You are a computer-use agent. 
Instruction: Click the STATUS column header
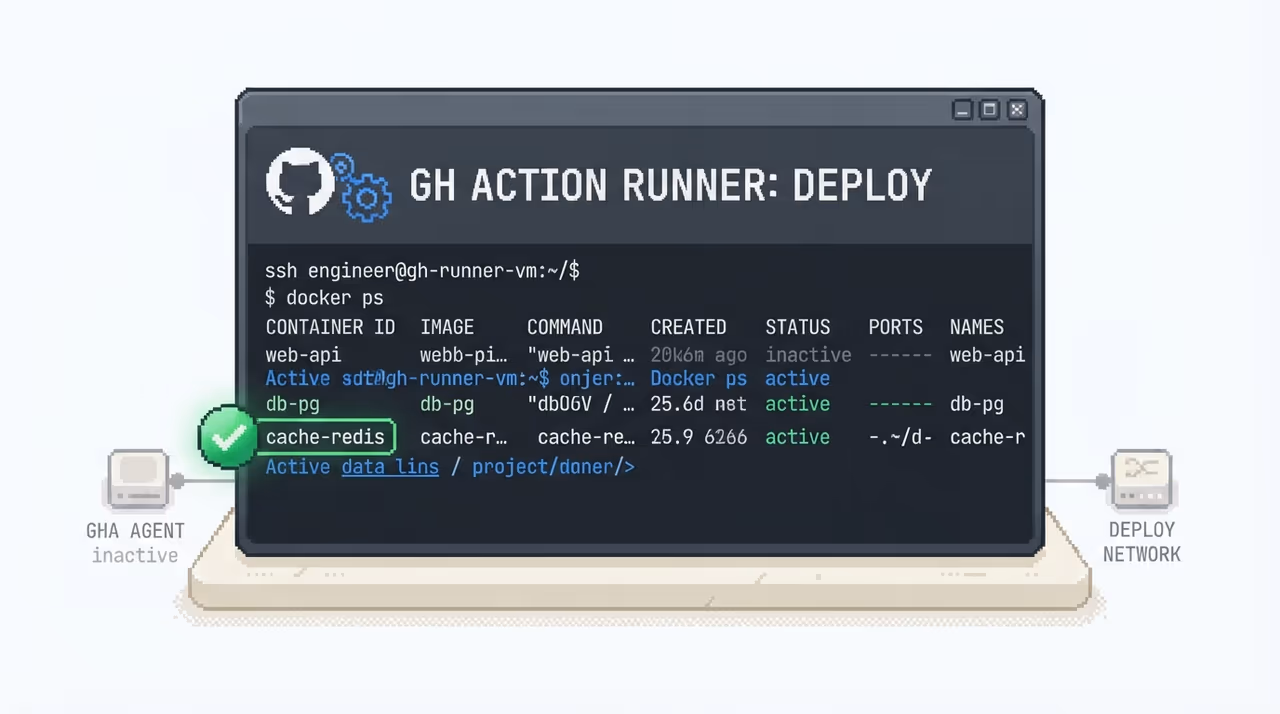(797, 327)
